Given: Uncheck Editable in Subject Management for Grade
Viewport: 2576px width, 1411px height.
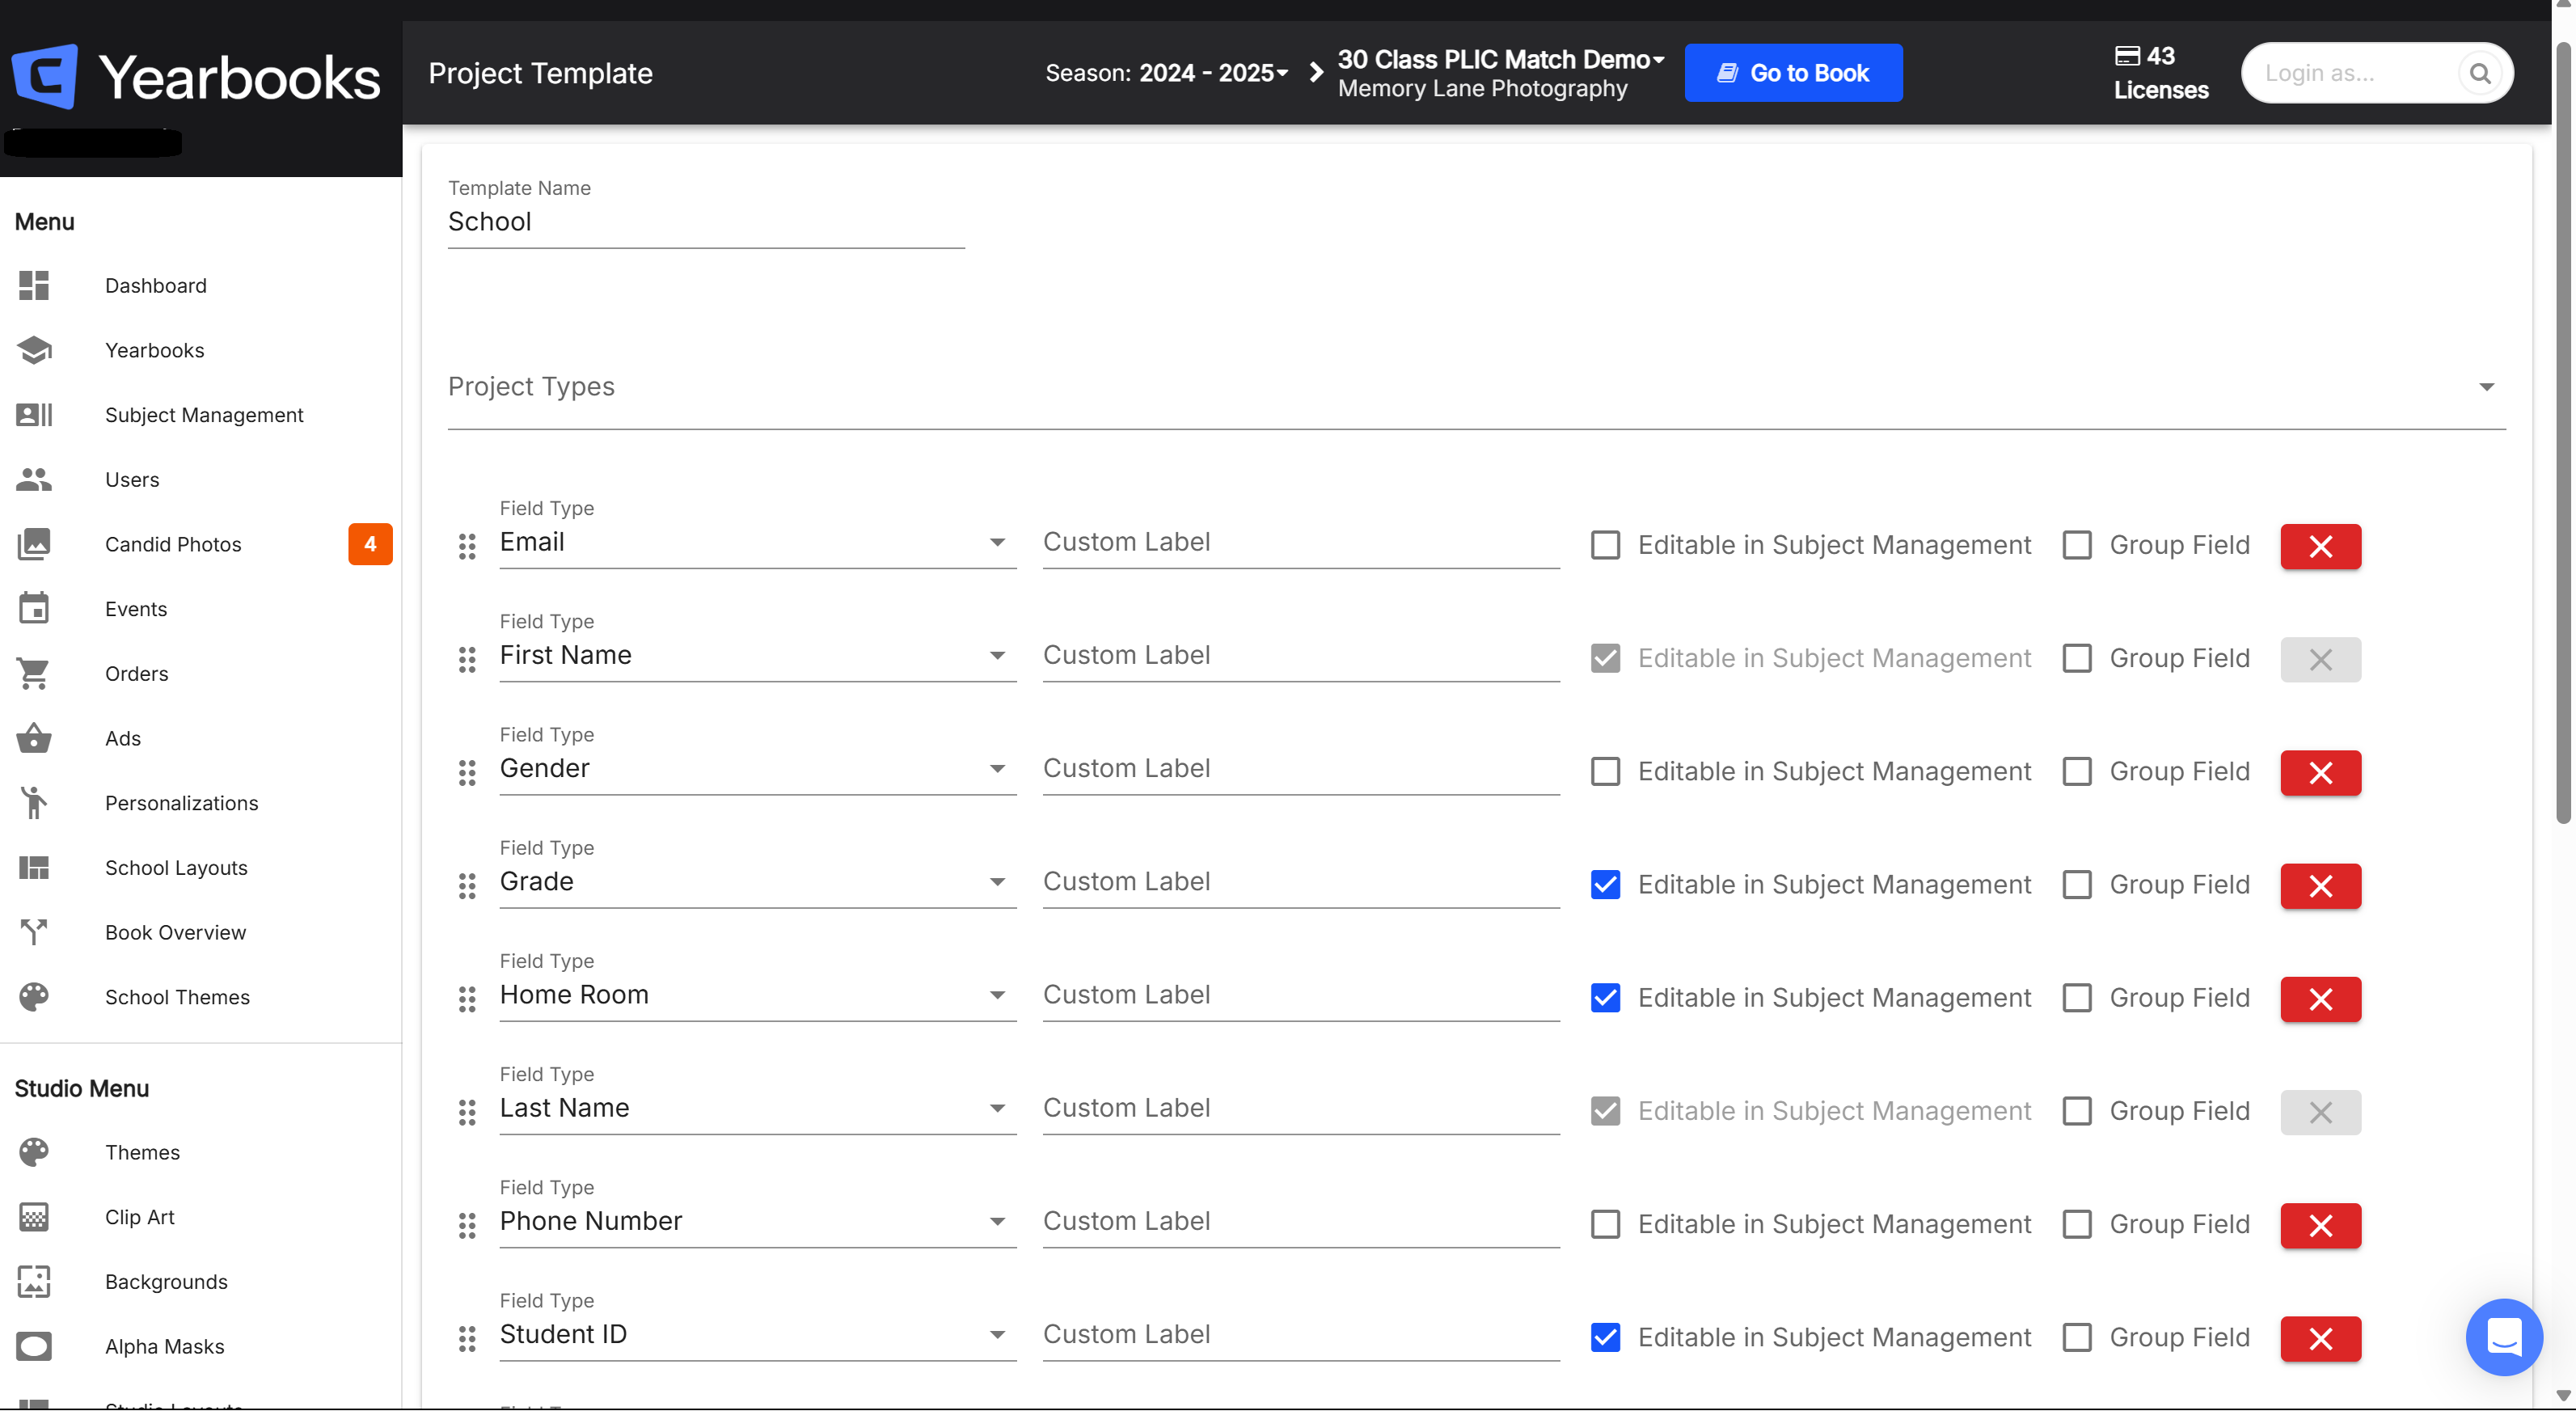Looking at the screenshot, I should pos(1605,885).
